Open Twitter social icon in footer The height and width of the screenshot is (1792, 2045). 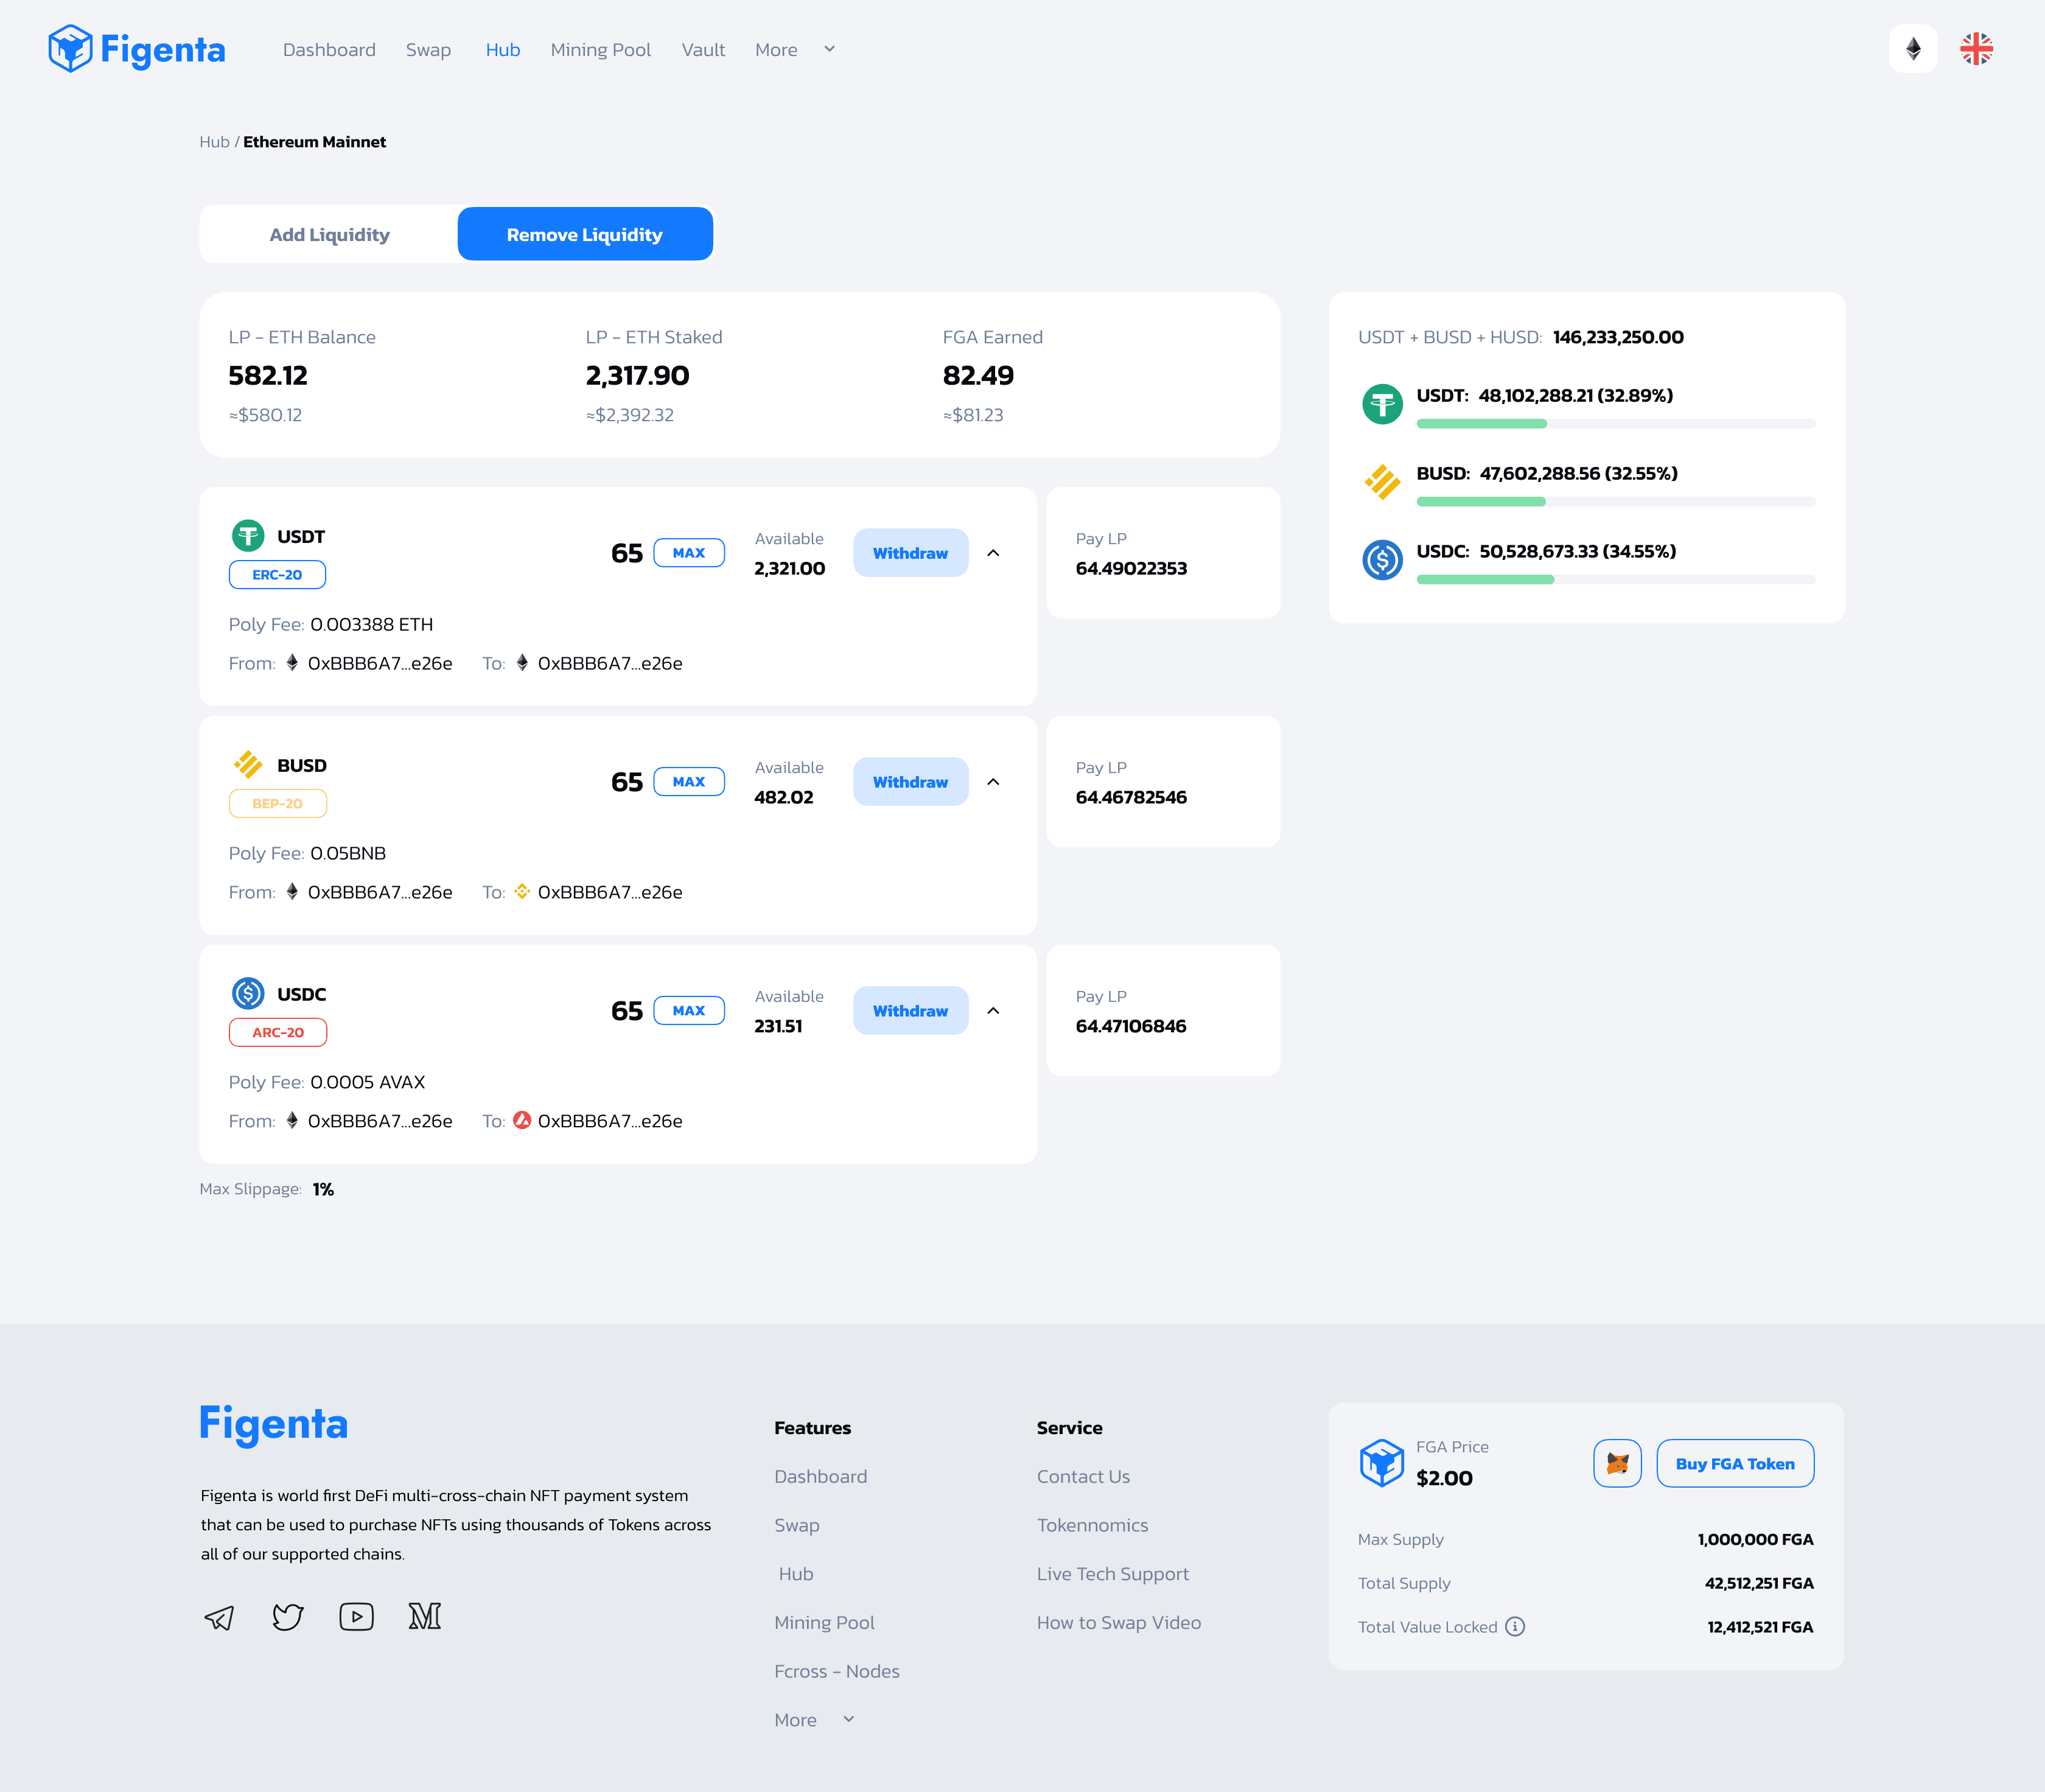[288, 1617]
